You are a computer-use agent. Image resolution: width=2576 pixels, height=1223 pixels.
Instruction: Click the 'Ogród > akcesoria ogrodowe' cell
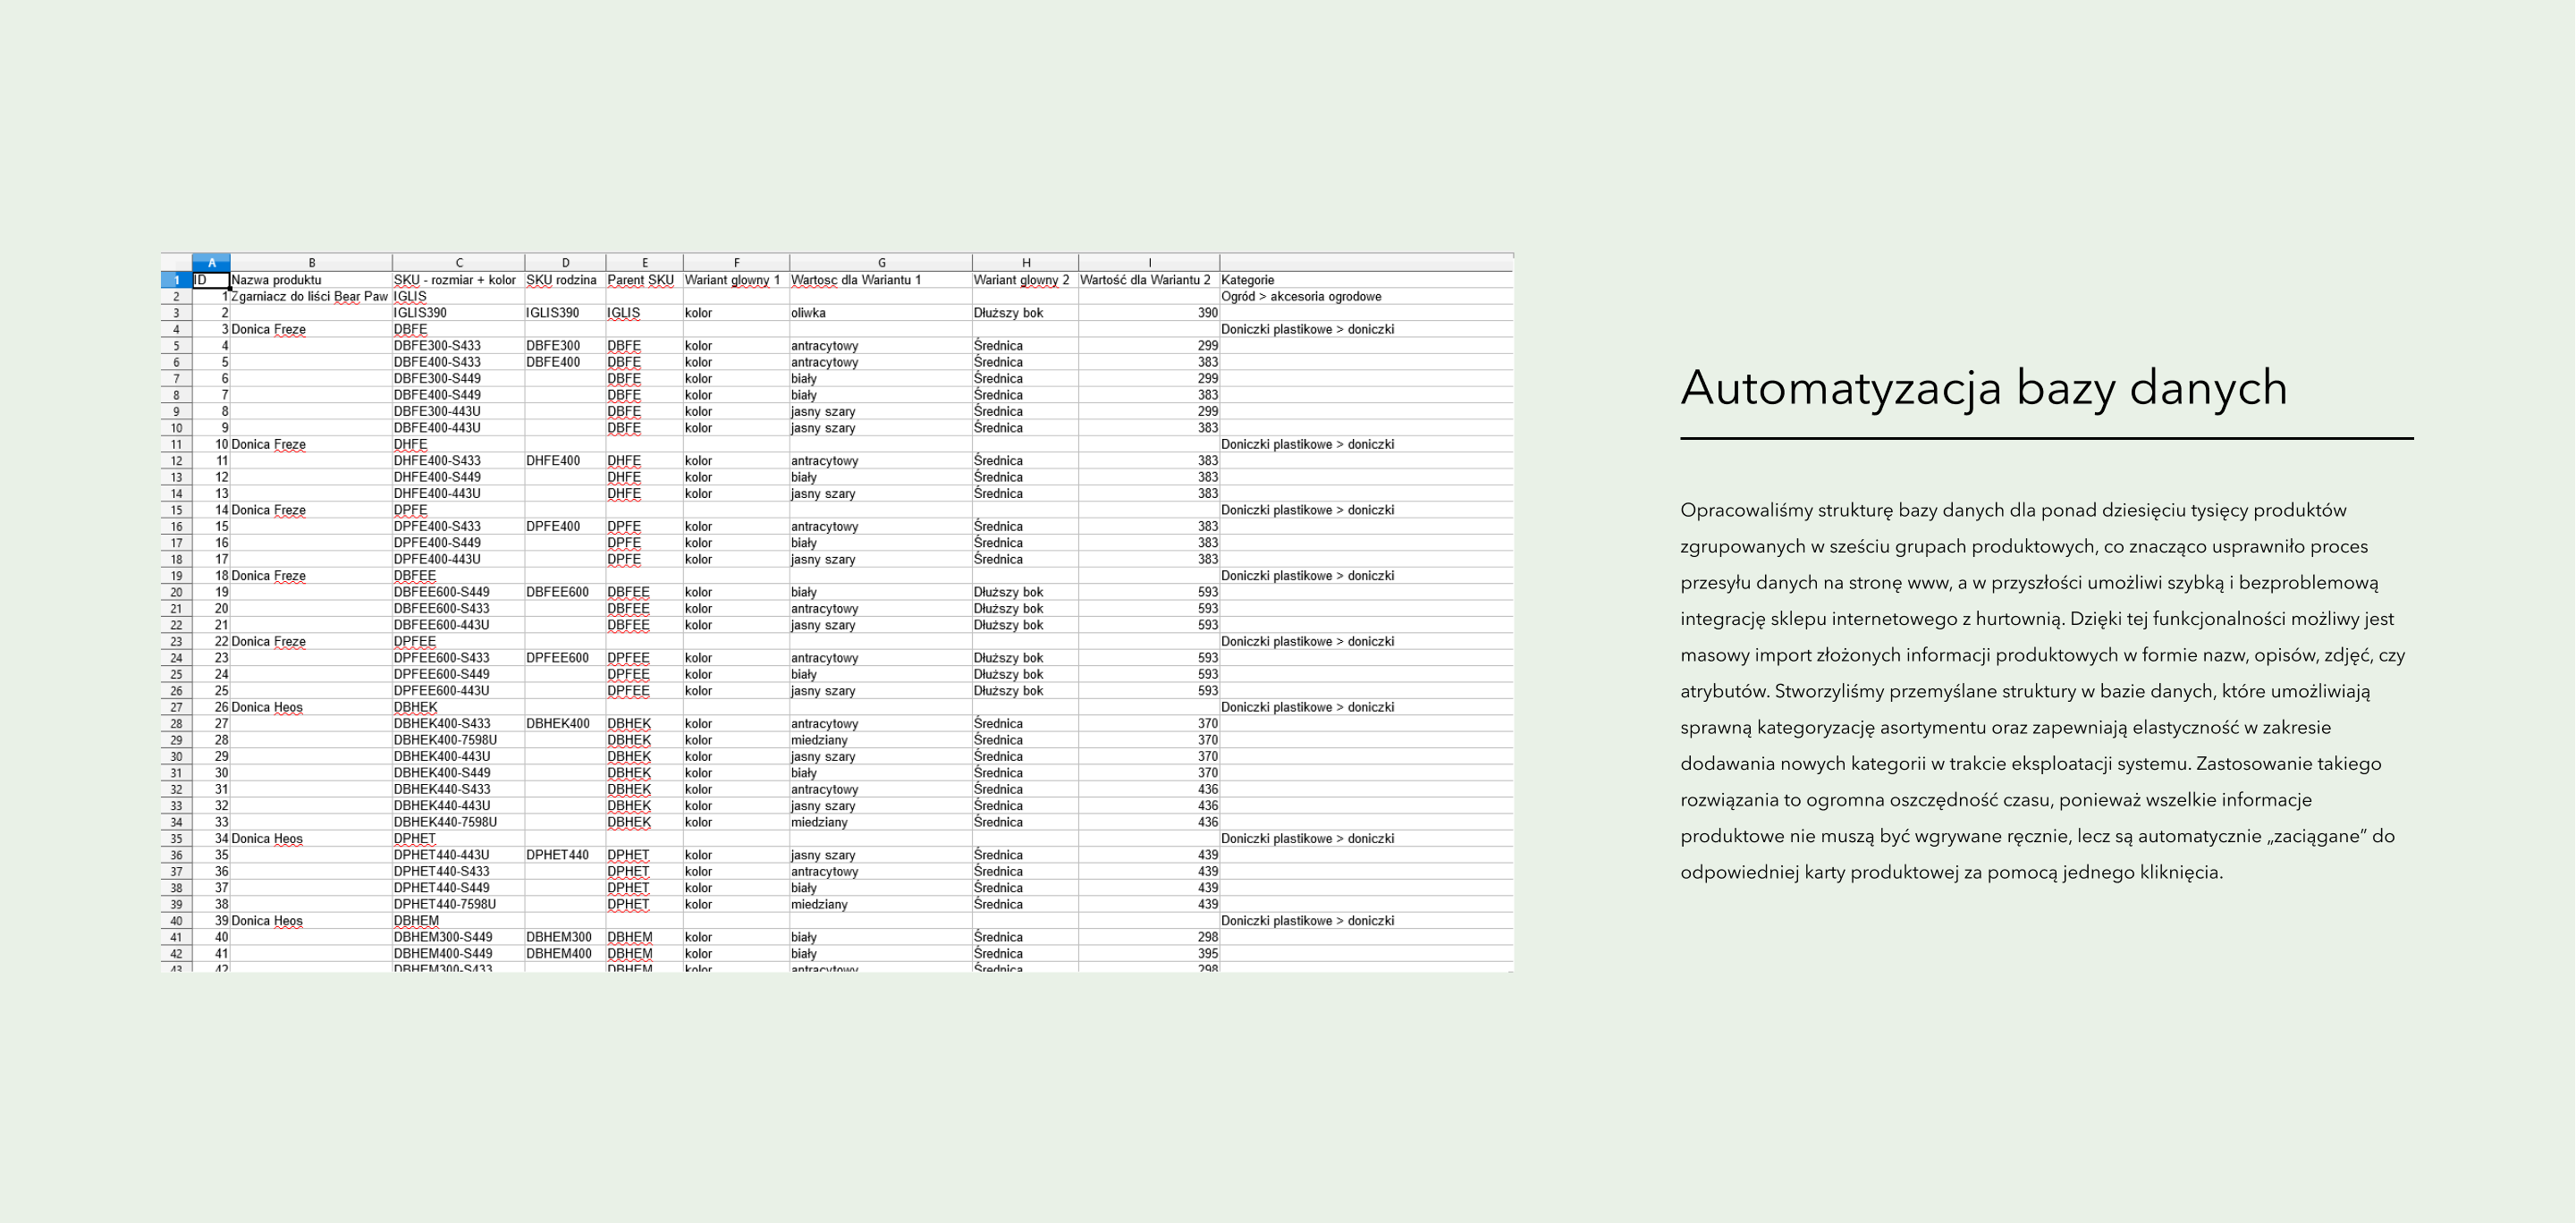click(1301, 296)
